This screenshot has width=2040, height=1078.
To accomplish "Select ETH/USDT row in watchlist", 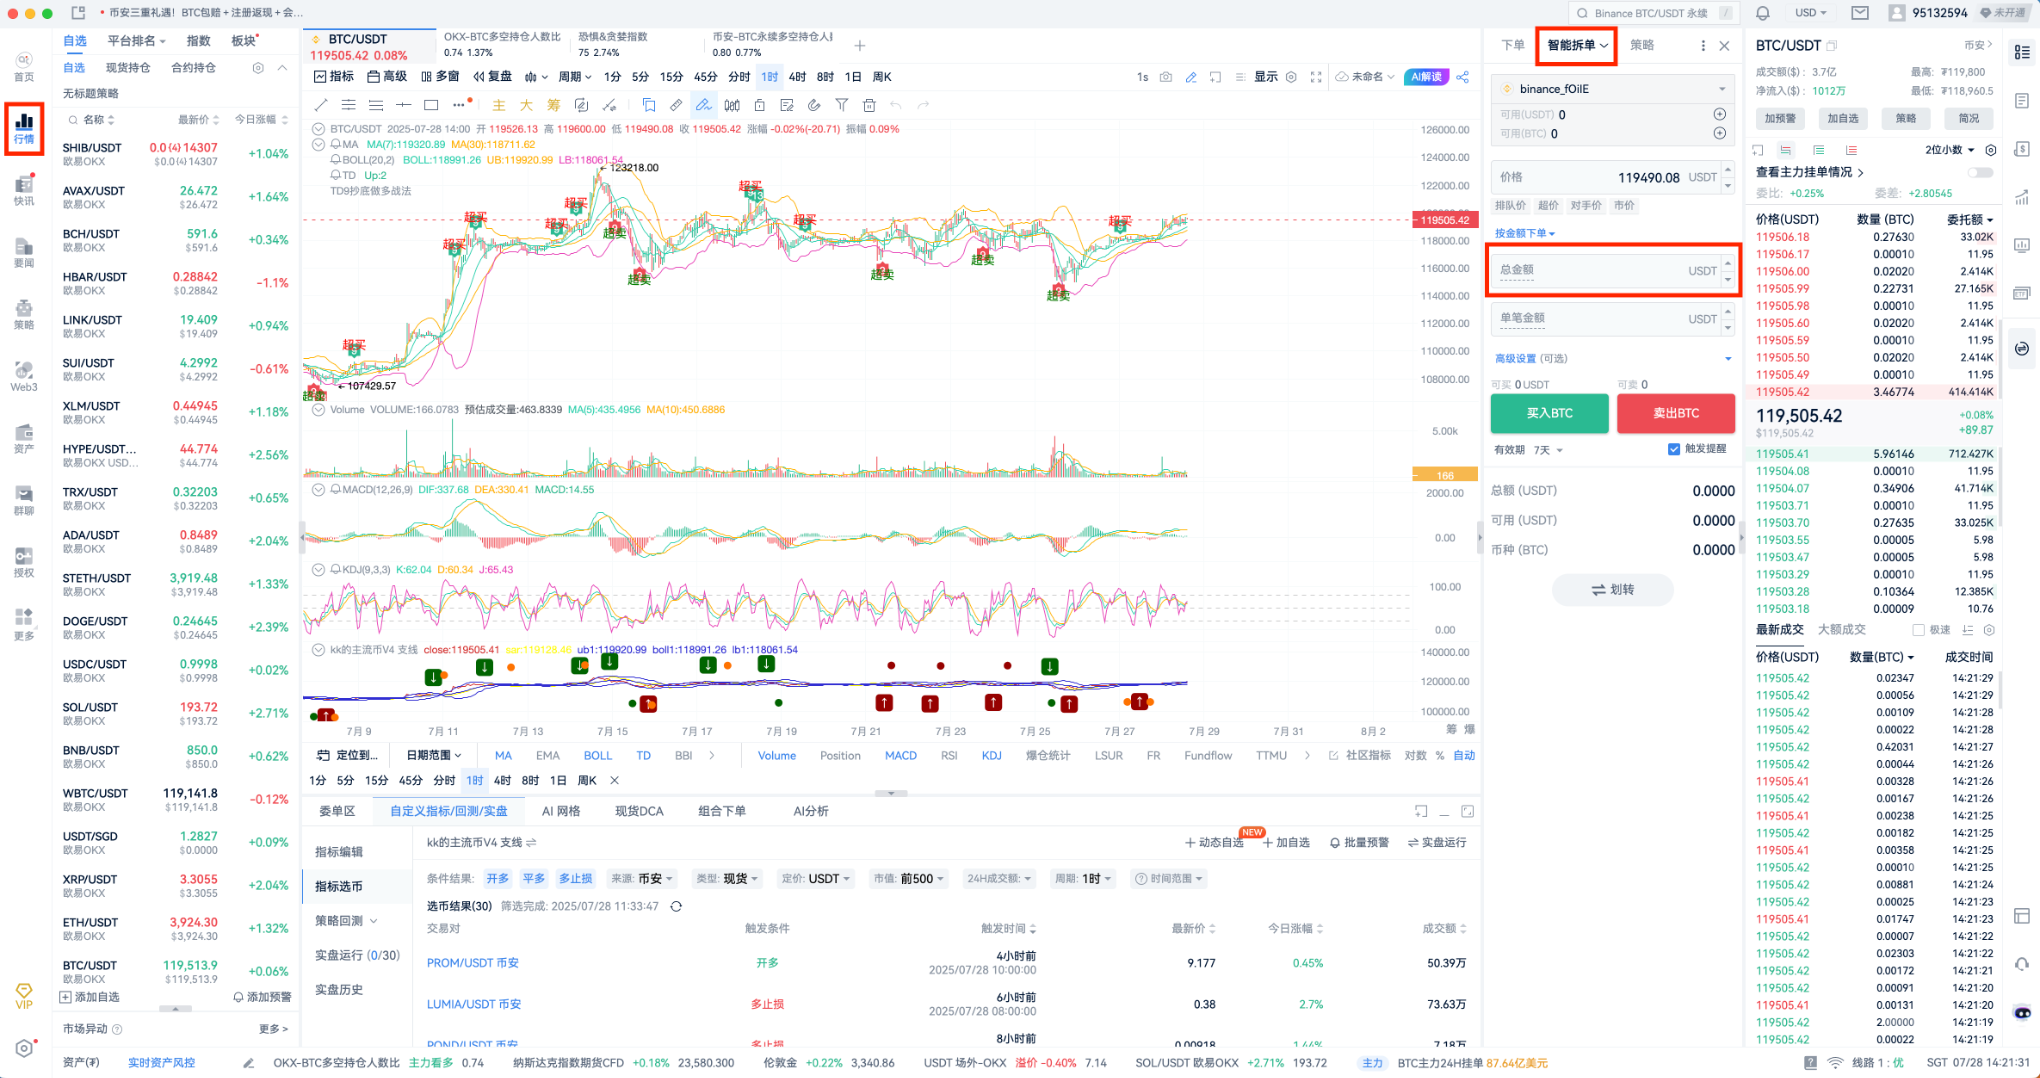I will point(176,928).
